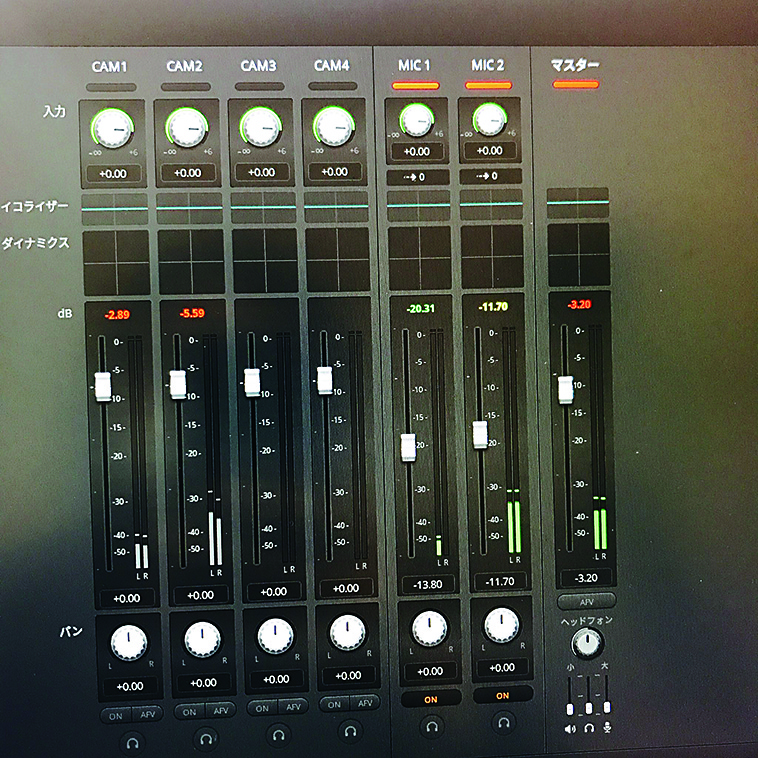758x758 pixels.
Task: Enable headphone monitoring for CAM3
Action: [x=277, y=737]
